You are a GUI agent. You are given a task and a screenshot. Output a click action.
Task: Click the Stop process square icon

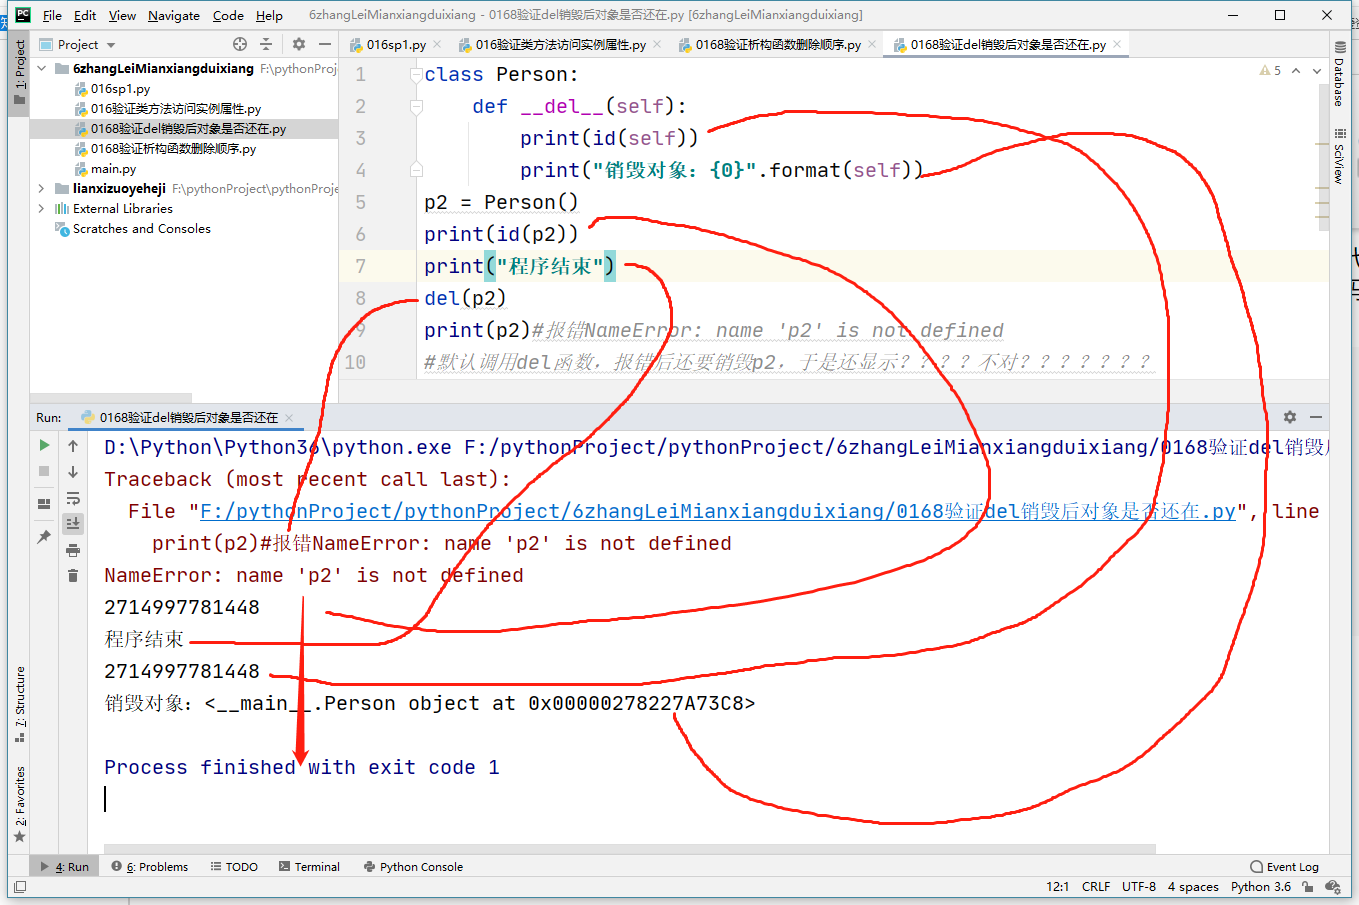click(44, 471)
